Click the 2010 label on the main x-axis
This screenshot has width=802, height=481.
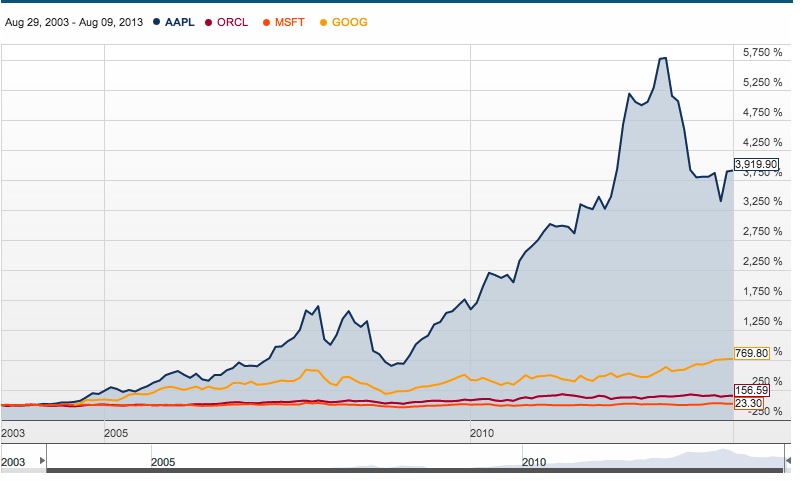coord(482,433)
